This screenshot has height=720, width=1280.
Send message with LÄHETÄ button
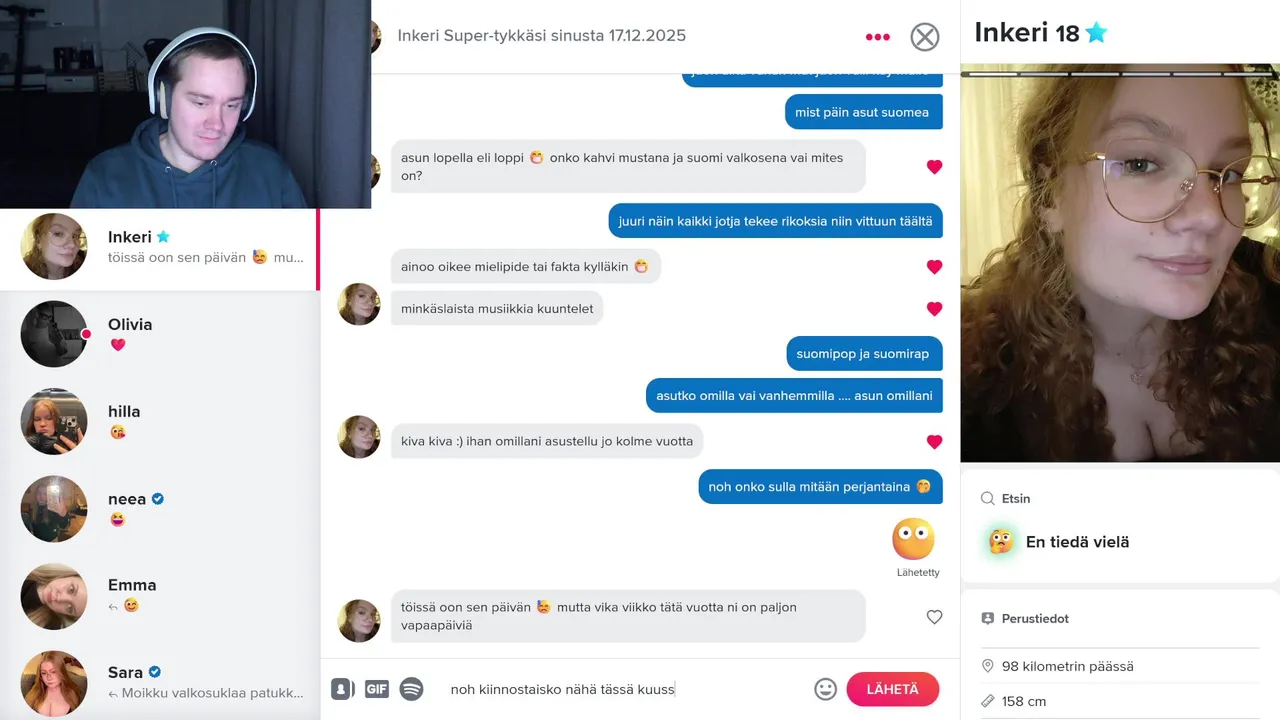tap(892, 689)
